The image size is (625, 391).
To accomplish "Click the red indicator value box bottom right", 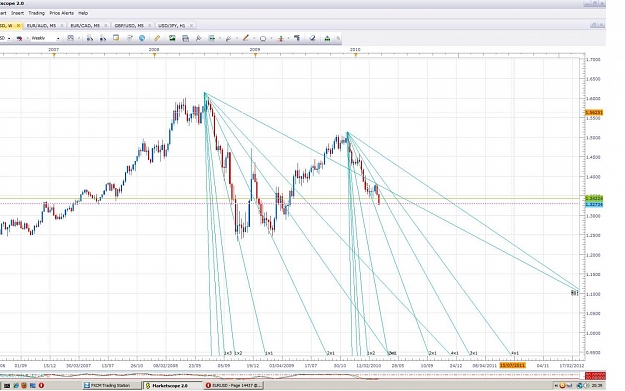I will pos(595,375).
